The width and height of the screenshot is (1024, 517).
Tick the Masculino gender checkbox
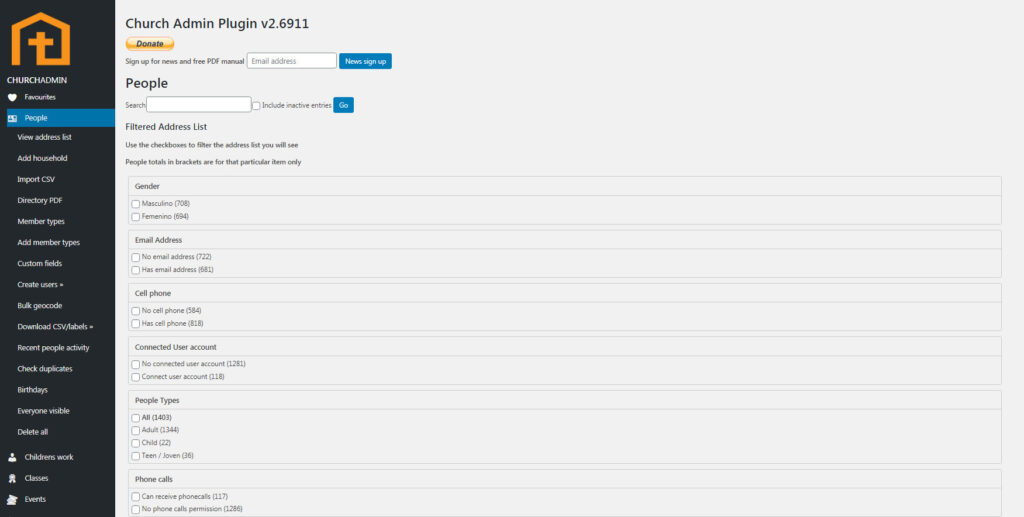click(x=136, y=204)
